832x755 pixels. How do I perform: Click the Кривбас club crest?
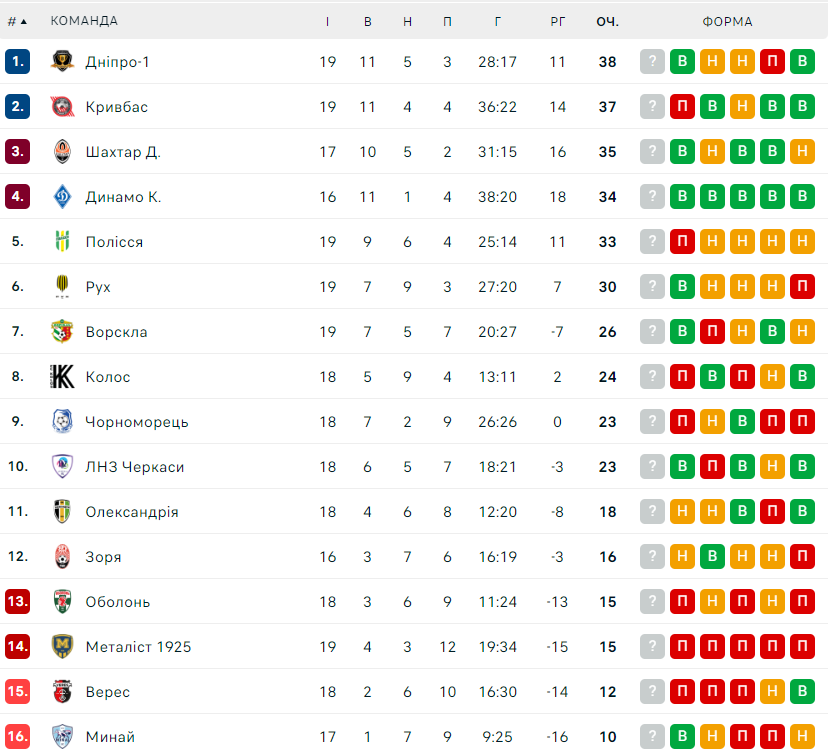click(62, 107)
